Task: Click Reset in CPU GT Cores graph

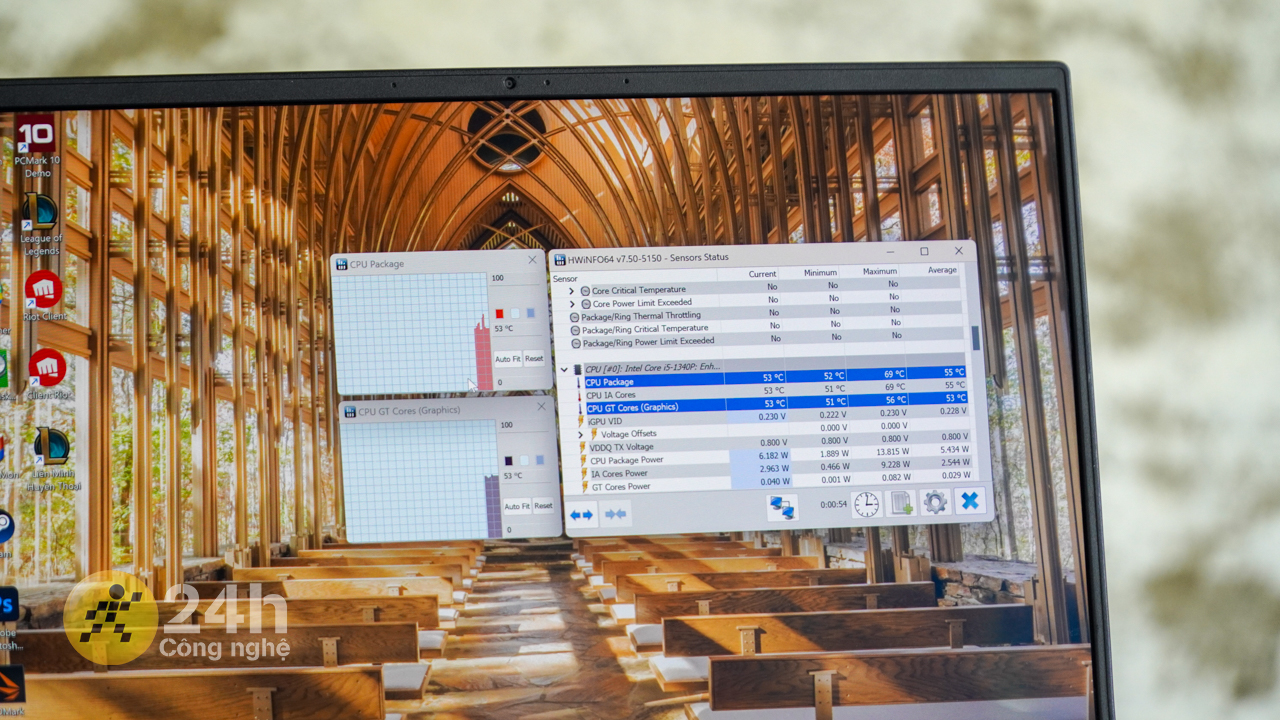Action: (x=543, y=506)
